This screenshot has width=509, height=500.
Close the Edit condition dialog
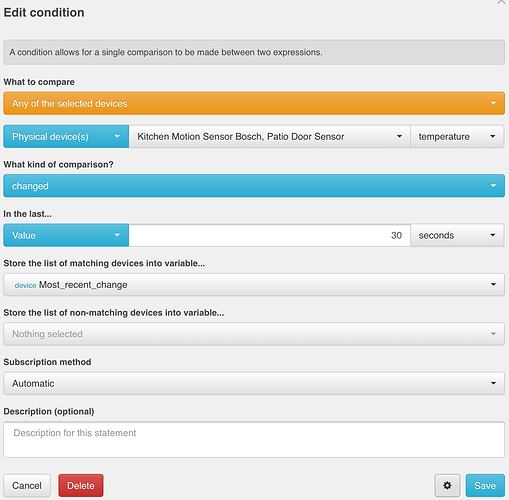tap(501, 2)
